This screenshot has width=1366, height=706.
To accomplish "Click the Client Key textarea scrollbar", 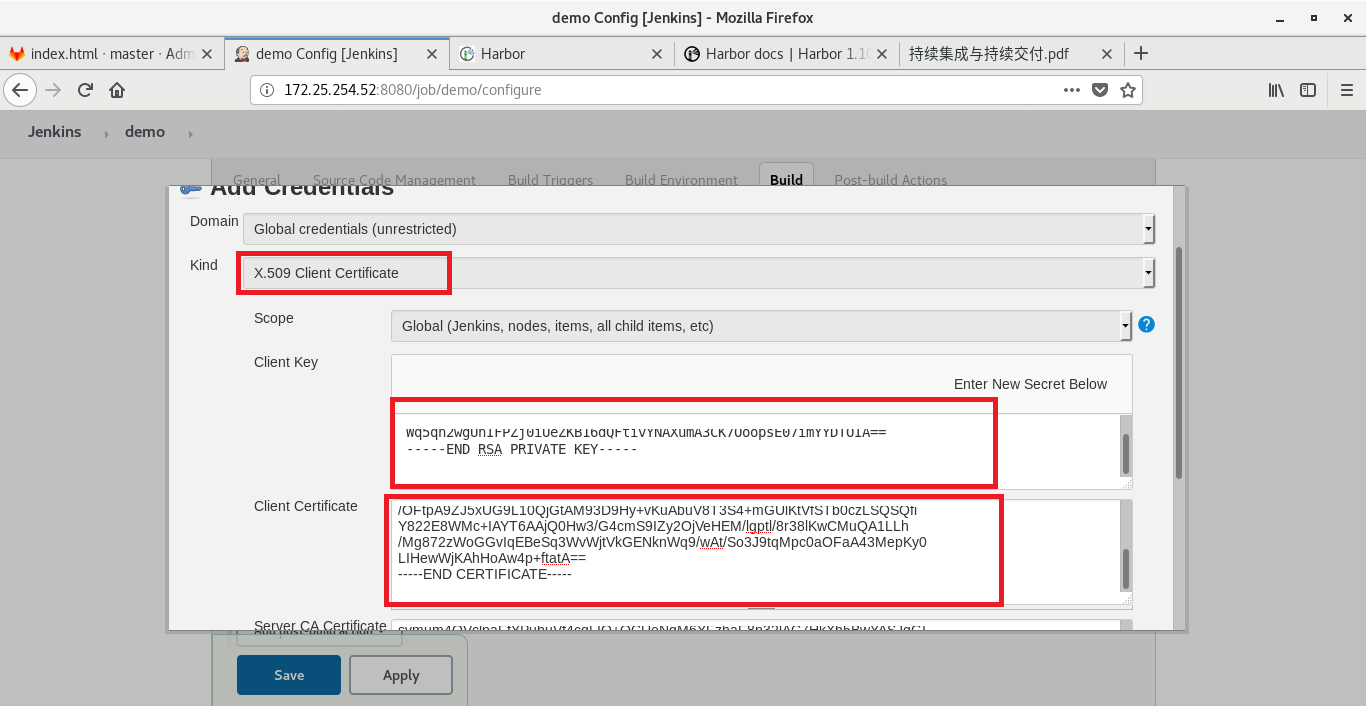I will (1125, 452).
